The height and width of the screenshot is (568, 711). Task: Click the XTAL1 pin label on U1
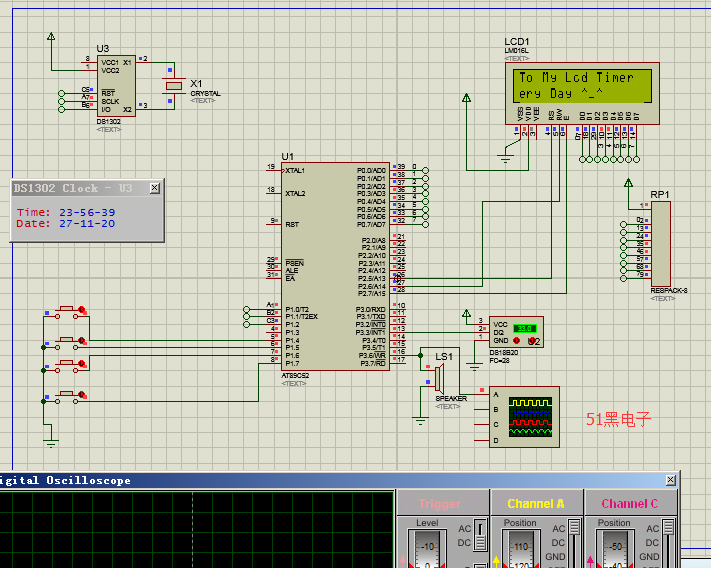click(295, 170)
